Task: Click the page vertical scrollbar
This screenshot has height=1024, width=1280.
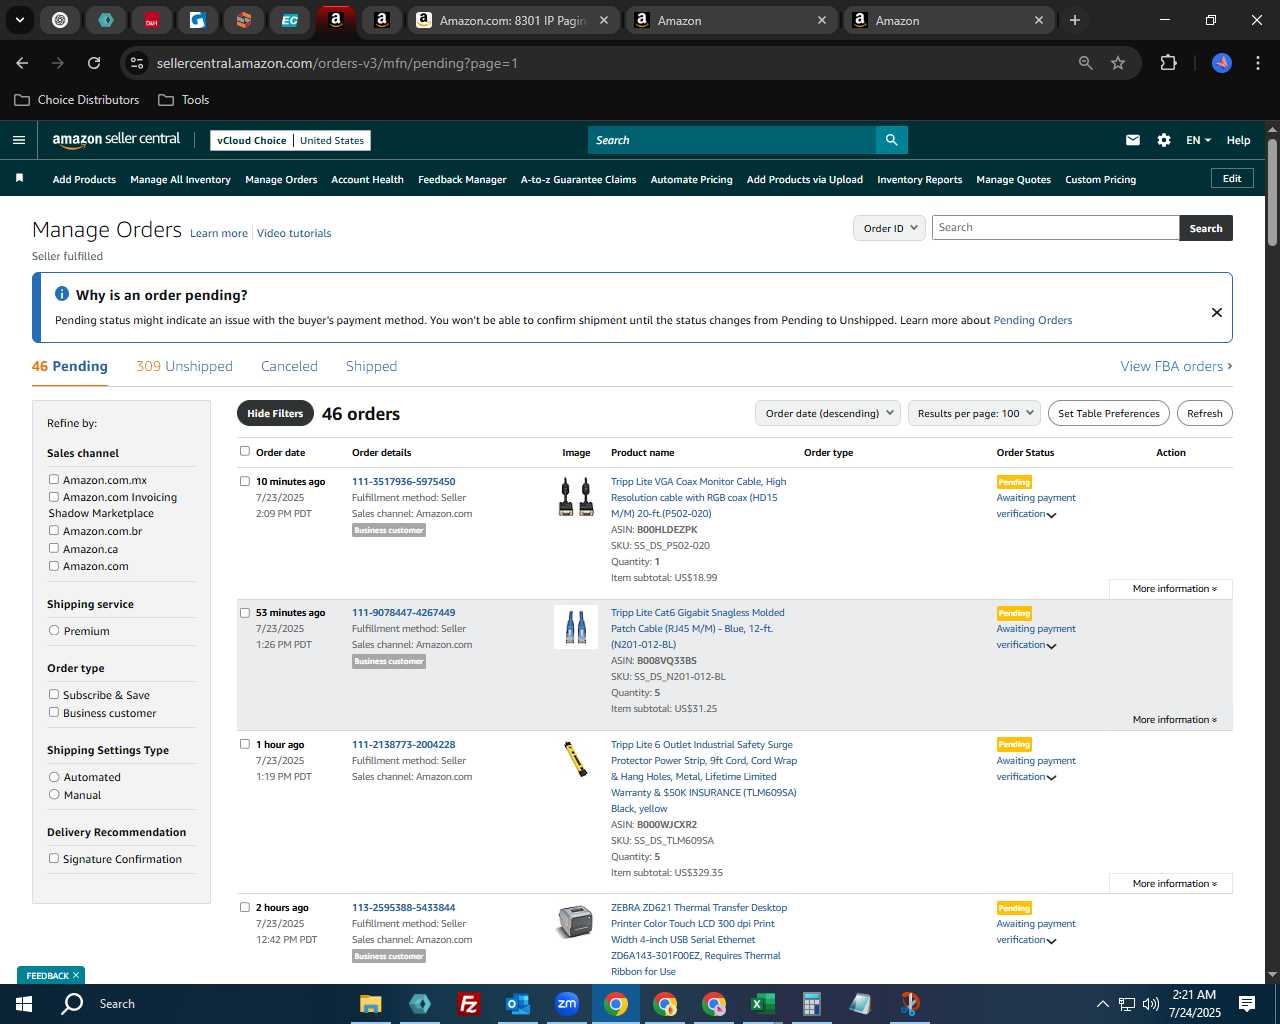Action: pyautogui.click(x=1272, y=192)
